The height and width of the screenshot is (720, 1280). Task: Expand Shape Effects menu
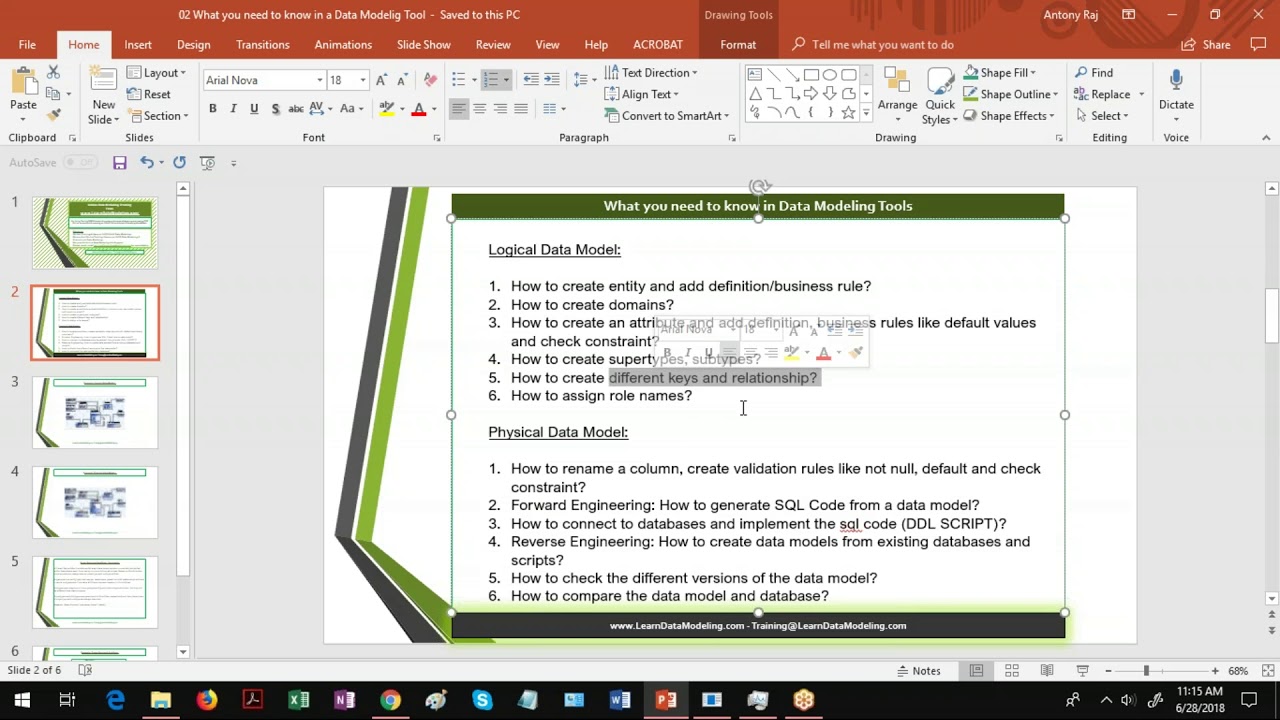1009,116
